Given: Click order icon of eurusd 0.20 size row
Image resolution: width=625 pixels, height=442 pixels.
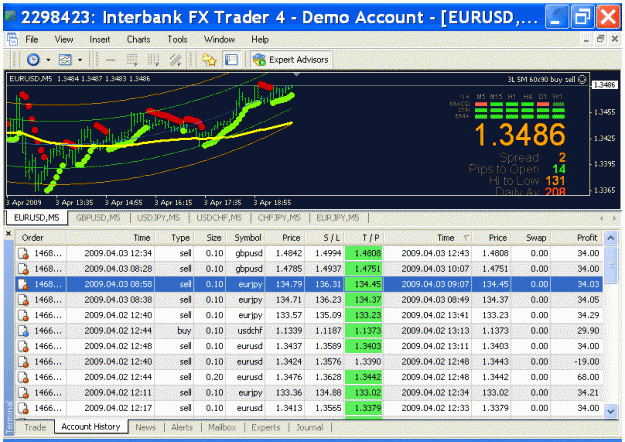Looking at the screenshot, I should [x=24, y=377].
